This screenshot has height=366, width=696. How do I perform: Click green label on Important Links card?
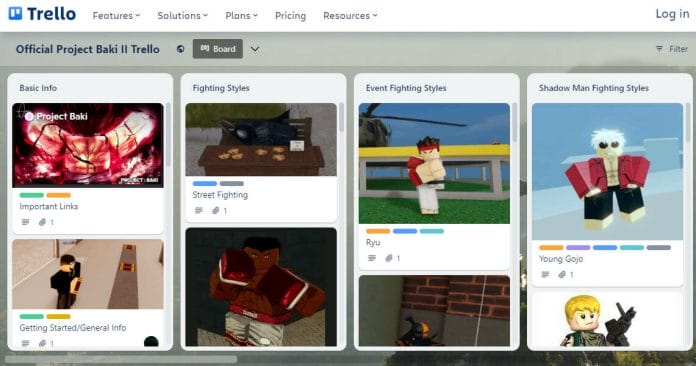(x=32, y=195)
